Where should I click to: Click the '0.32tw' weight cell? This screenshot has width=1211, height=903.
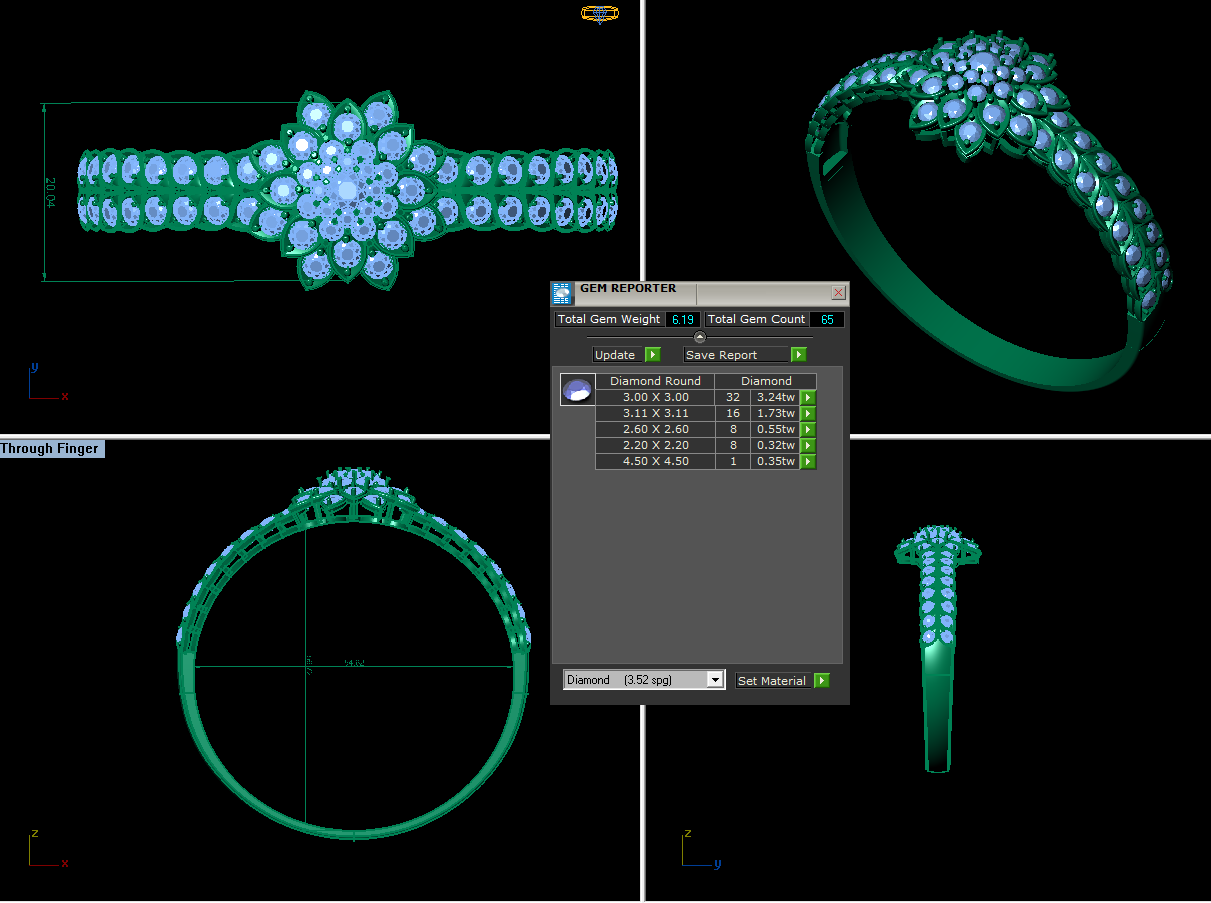[776, 445]
